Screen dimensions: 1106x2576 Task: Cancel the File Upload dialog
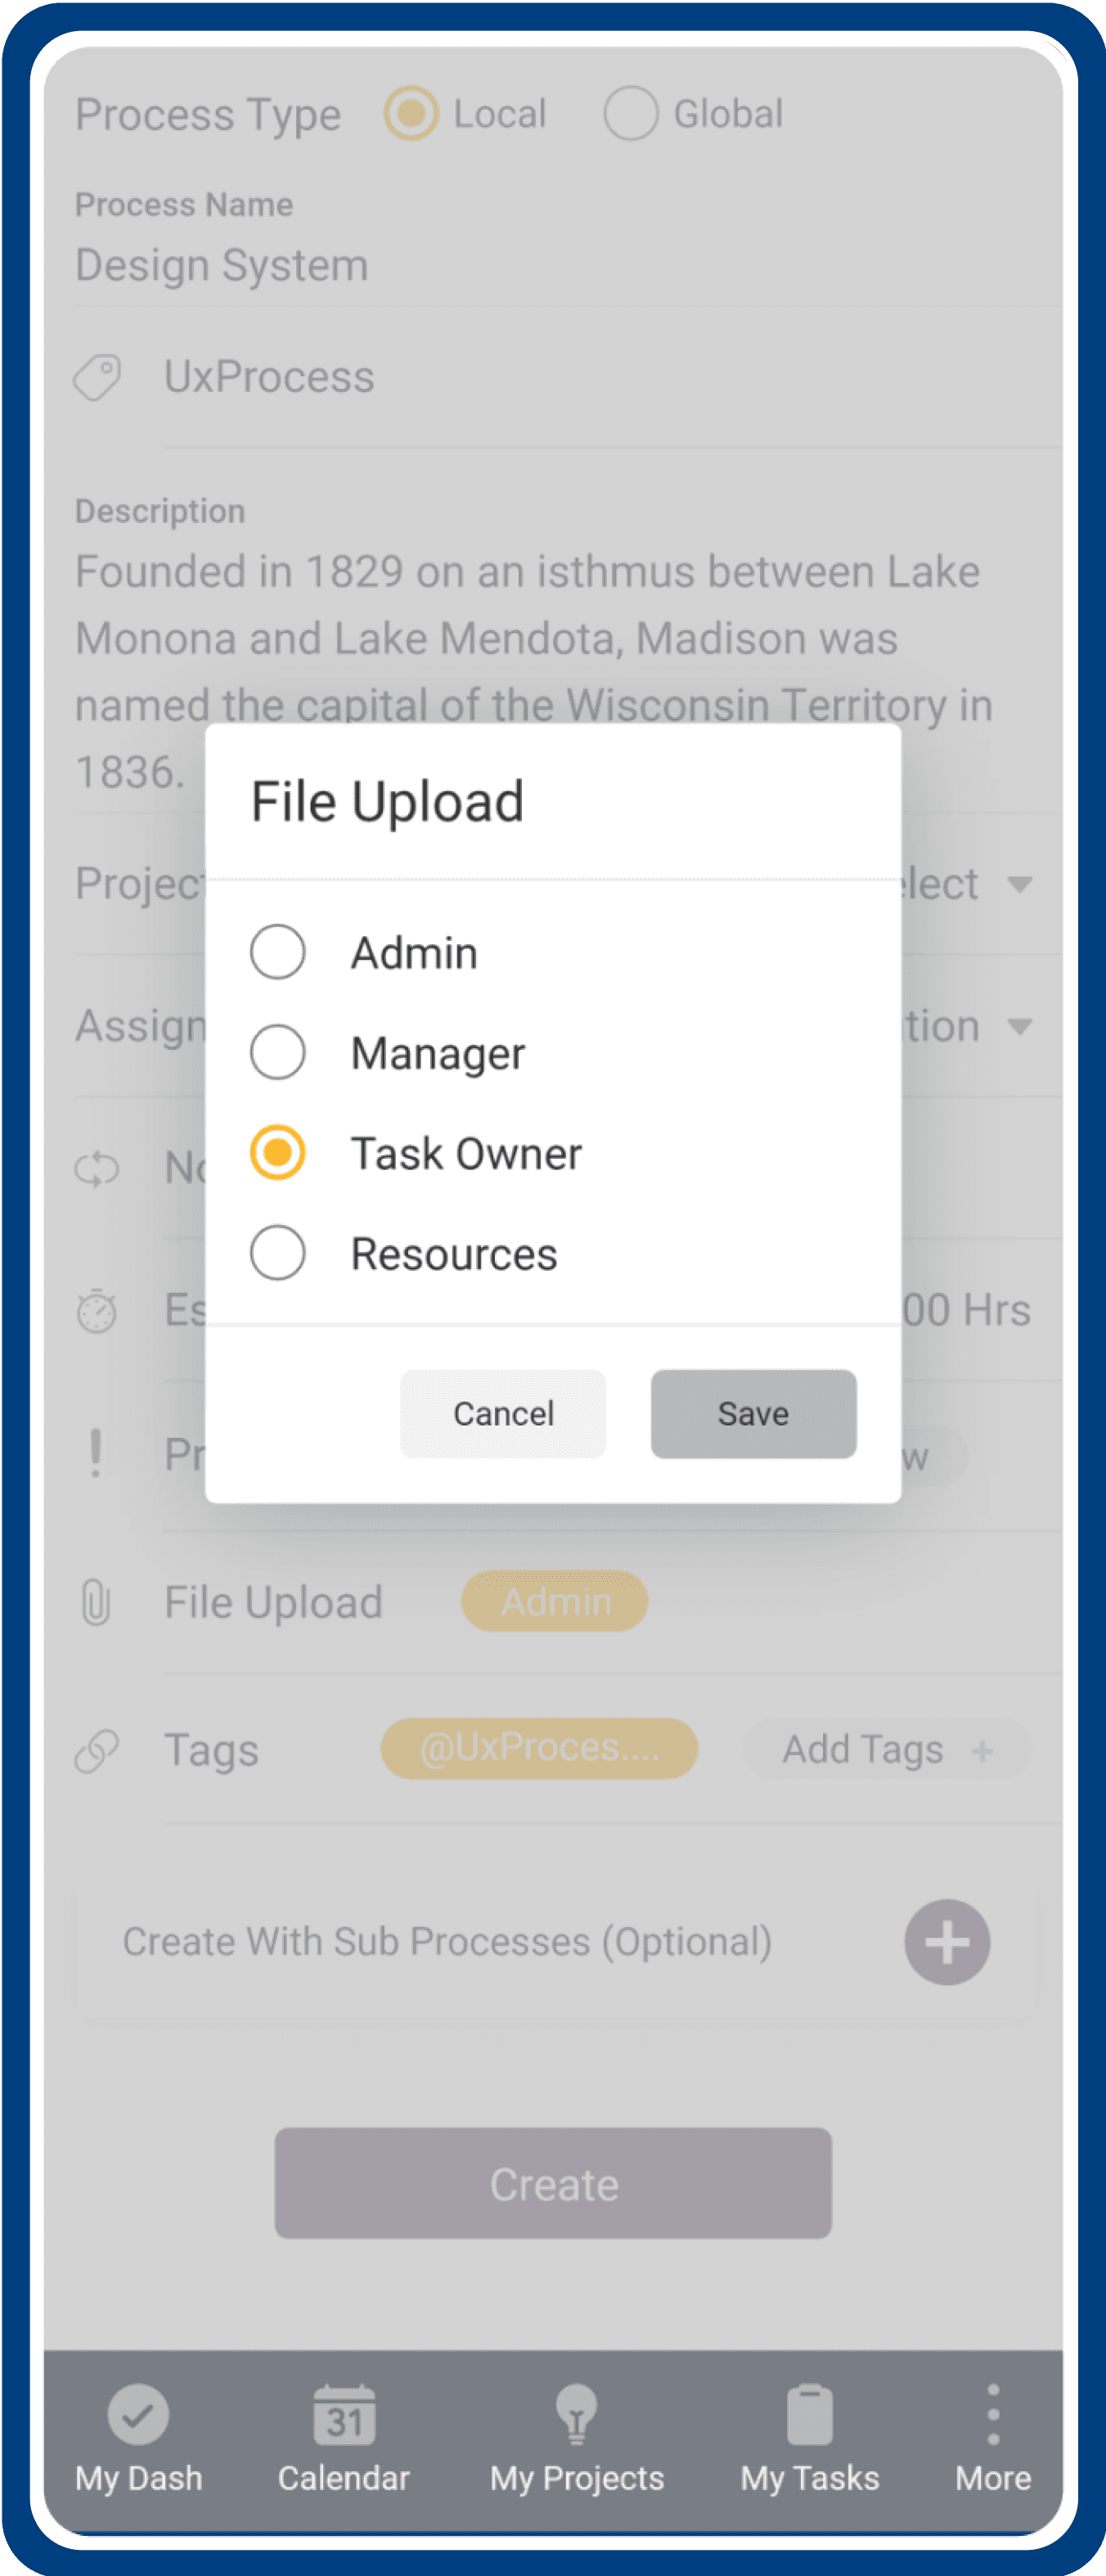click(503, 1414)
